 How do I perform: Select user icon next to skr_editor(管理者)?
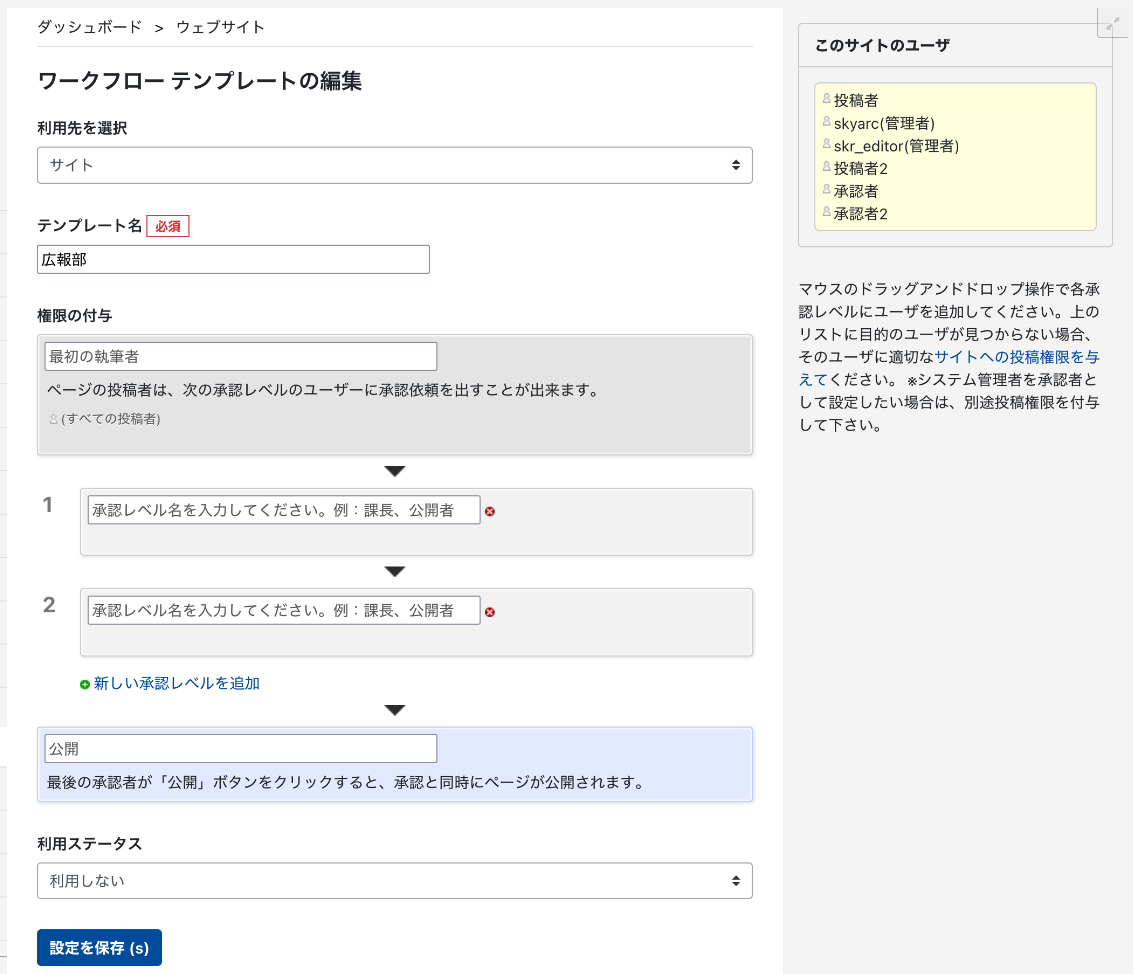[827, 145]
